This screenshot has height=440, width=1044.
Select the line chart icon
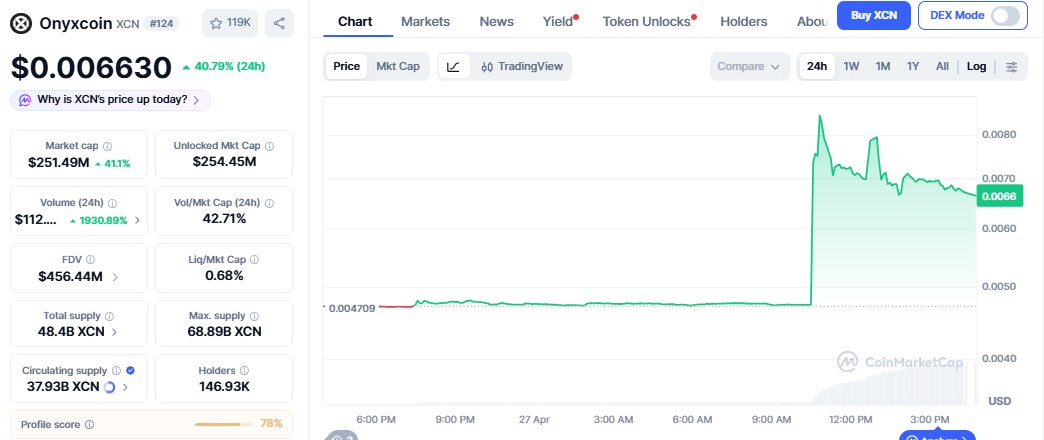(x=453, y=67)
